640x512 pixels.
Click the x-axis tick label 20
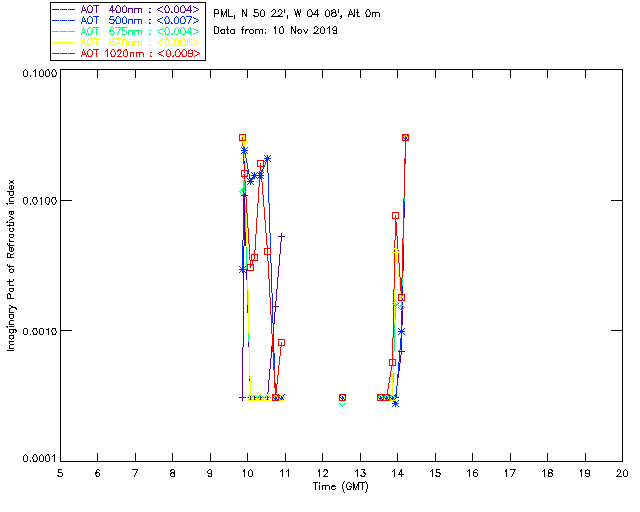(x=621, y=472)
